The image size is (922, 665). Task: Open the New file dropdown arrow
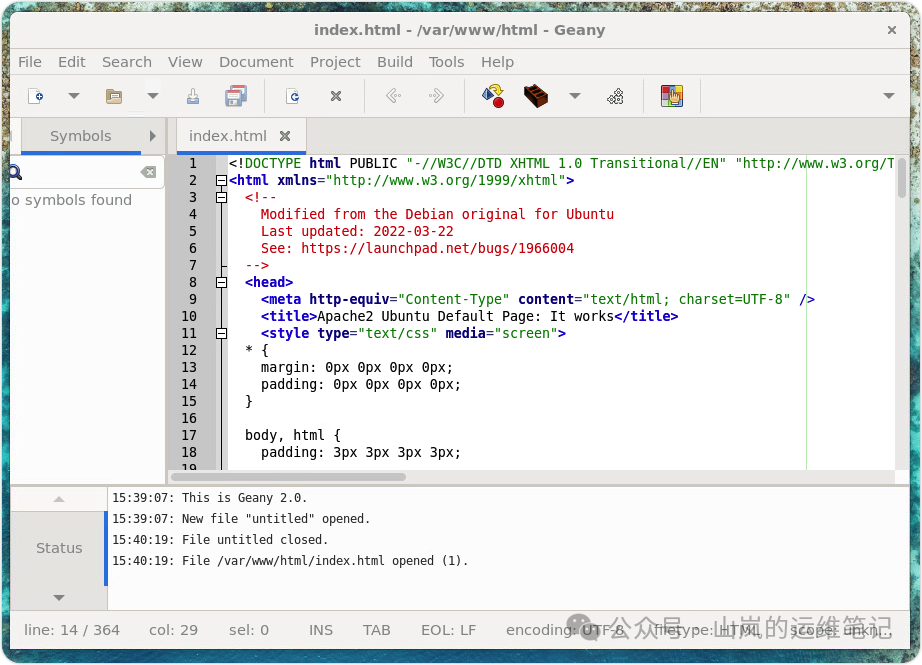click(73, 96)
